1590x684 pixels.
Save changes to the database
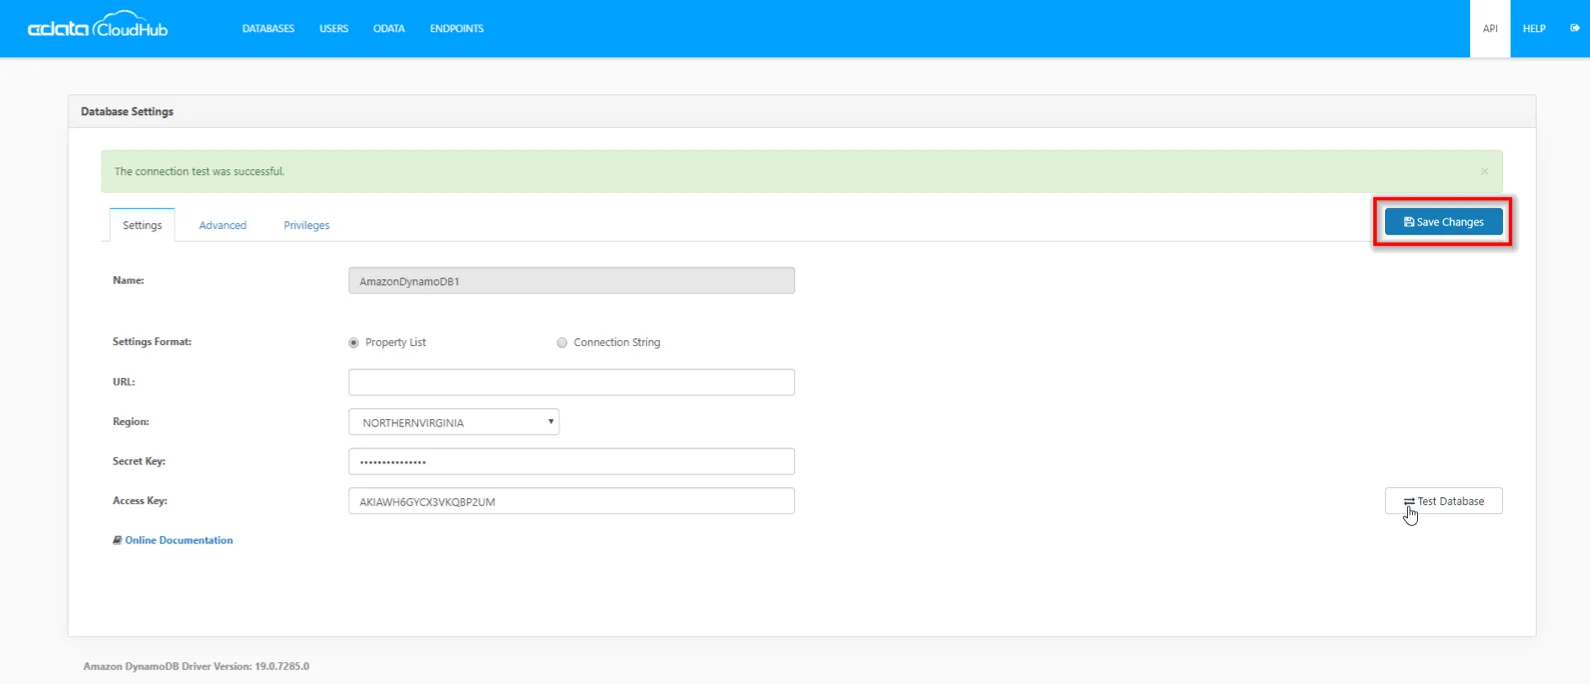[1443, 222]
